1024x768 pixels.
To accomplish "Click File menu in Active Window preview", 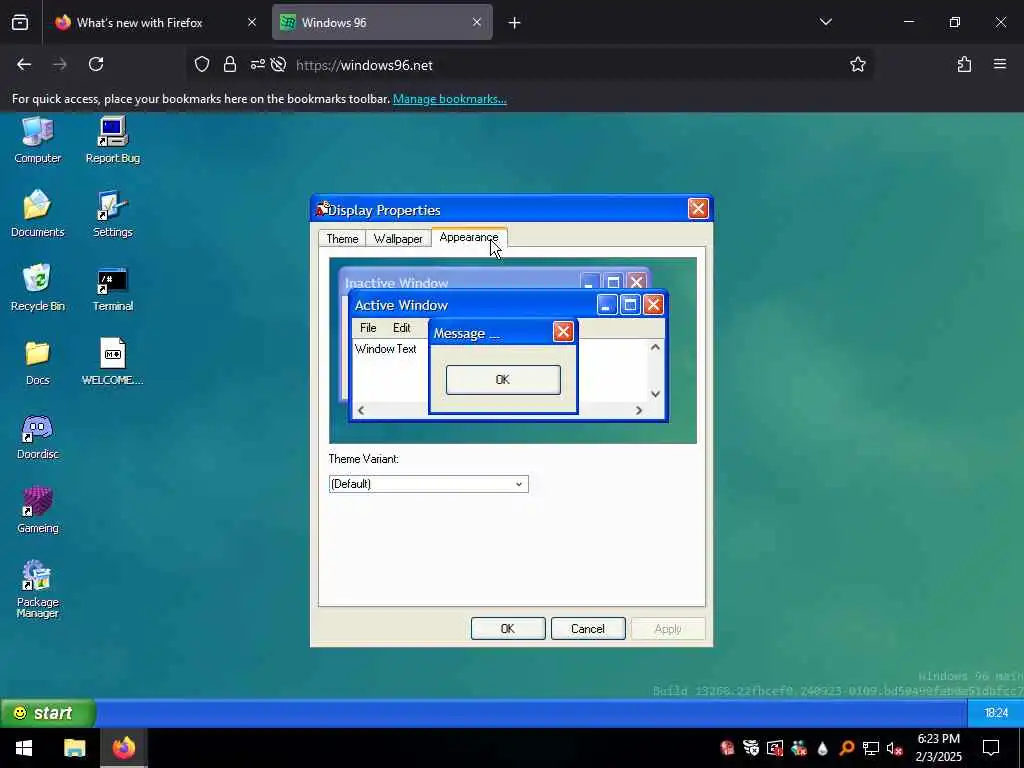I will 368,328.
